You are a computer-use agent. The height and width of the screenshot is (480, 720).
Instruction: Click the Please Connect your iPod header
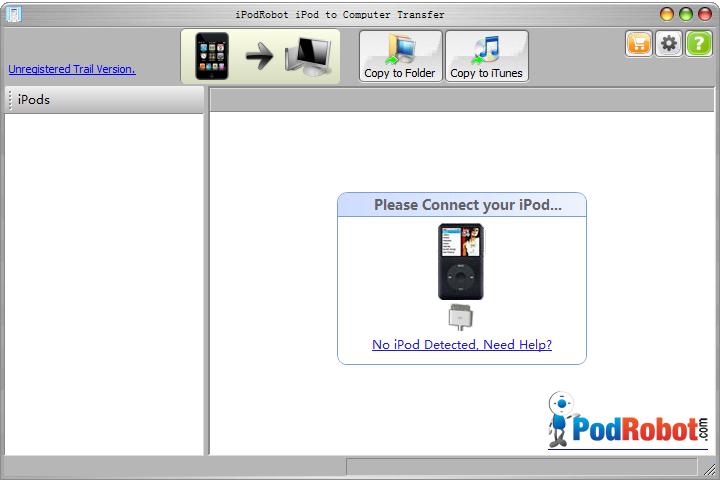[x=462, y=205]
